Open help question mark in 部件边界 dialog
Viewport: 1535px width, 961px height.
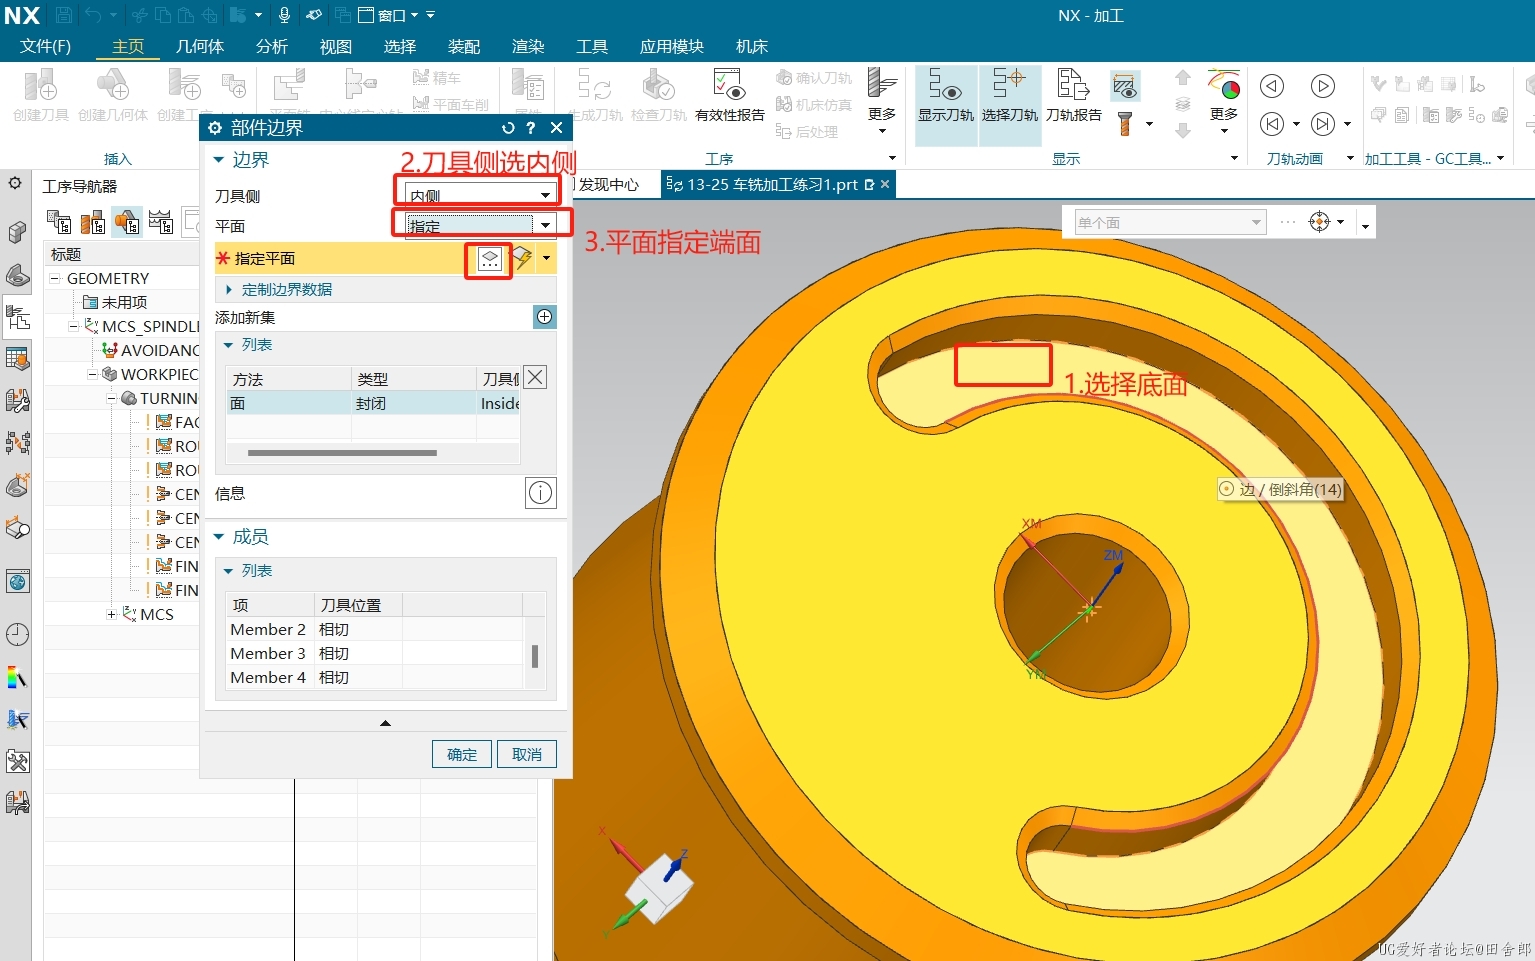[x=531, y=128]
